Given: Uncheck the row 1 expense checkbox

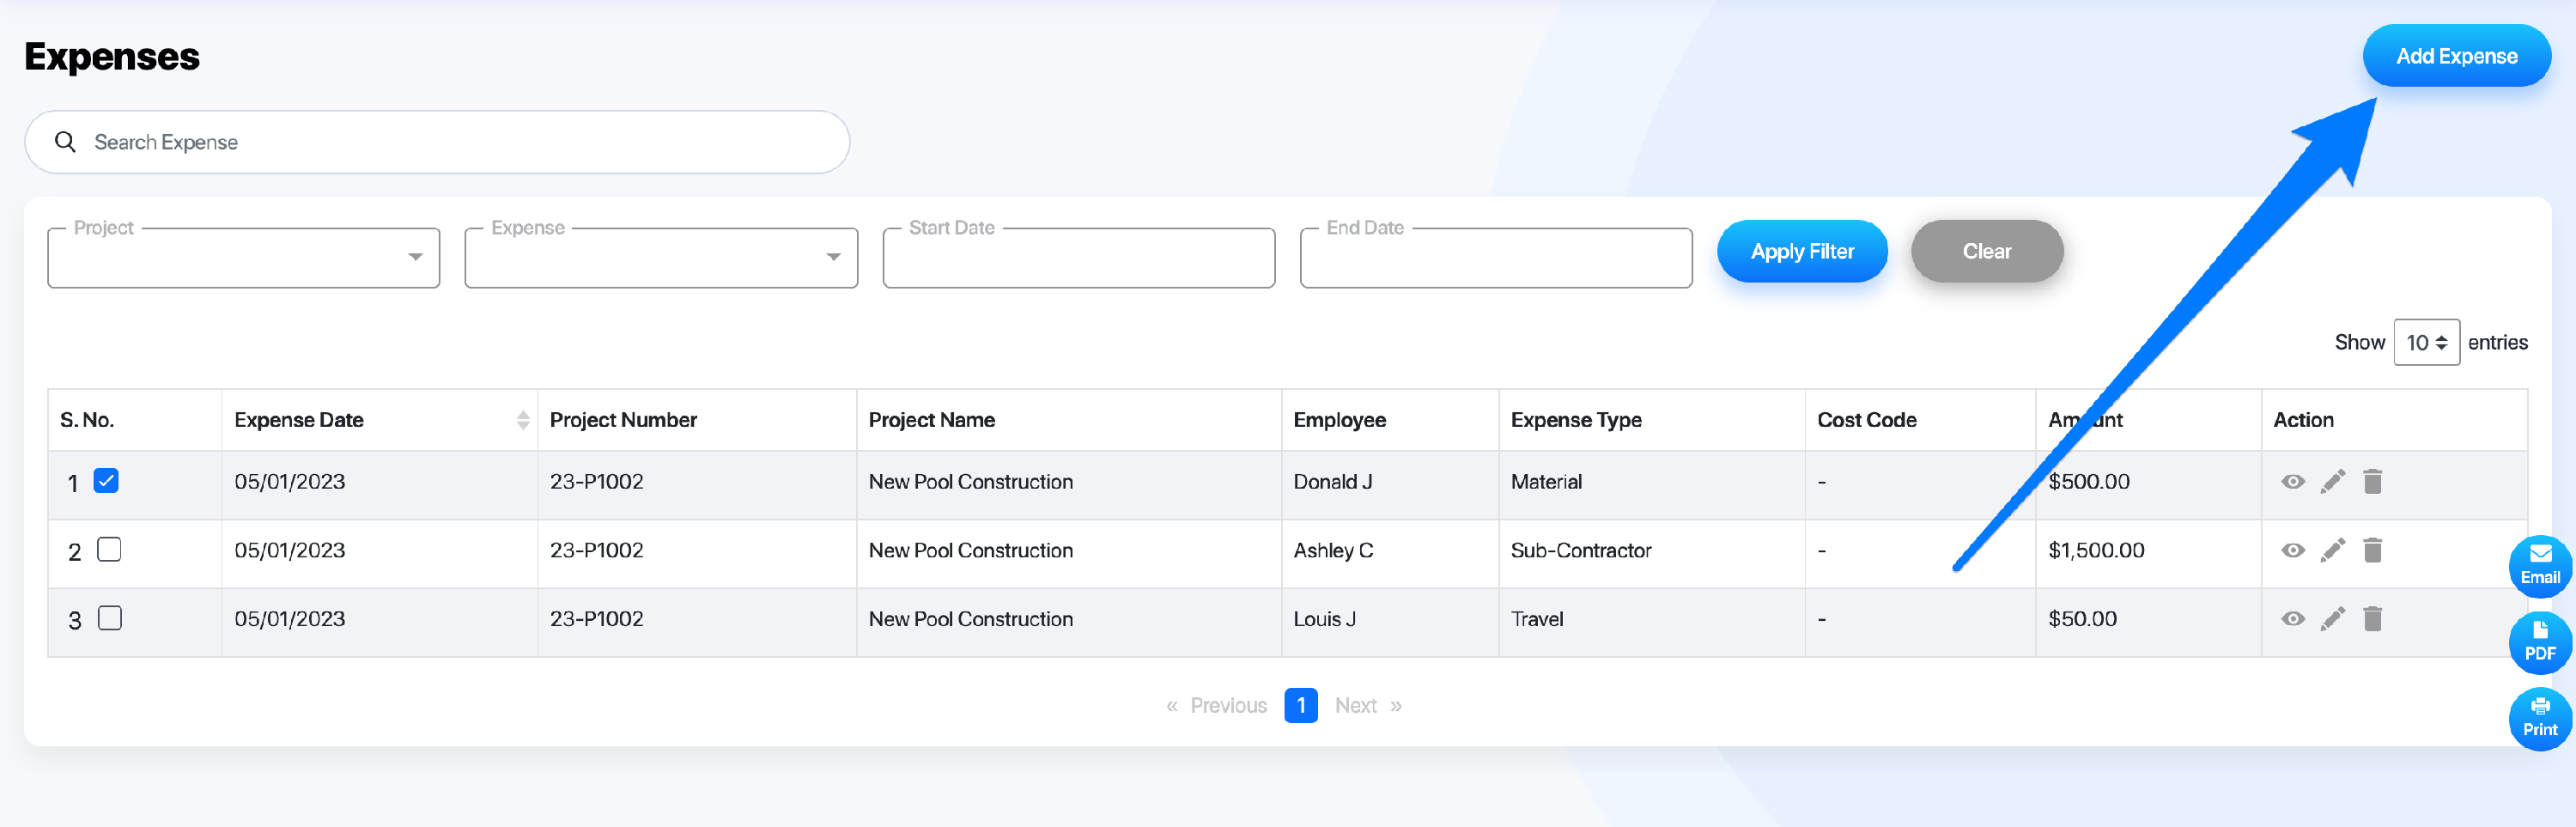Looking at the screenshot, I should (106, 481).
